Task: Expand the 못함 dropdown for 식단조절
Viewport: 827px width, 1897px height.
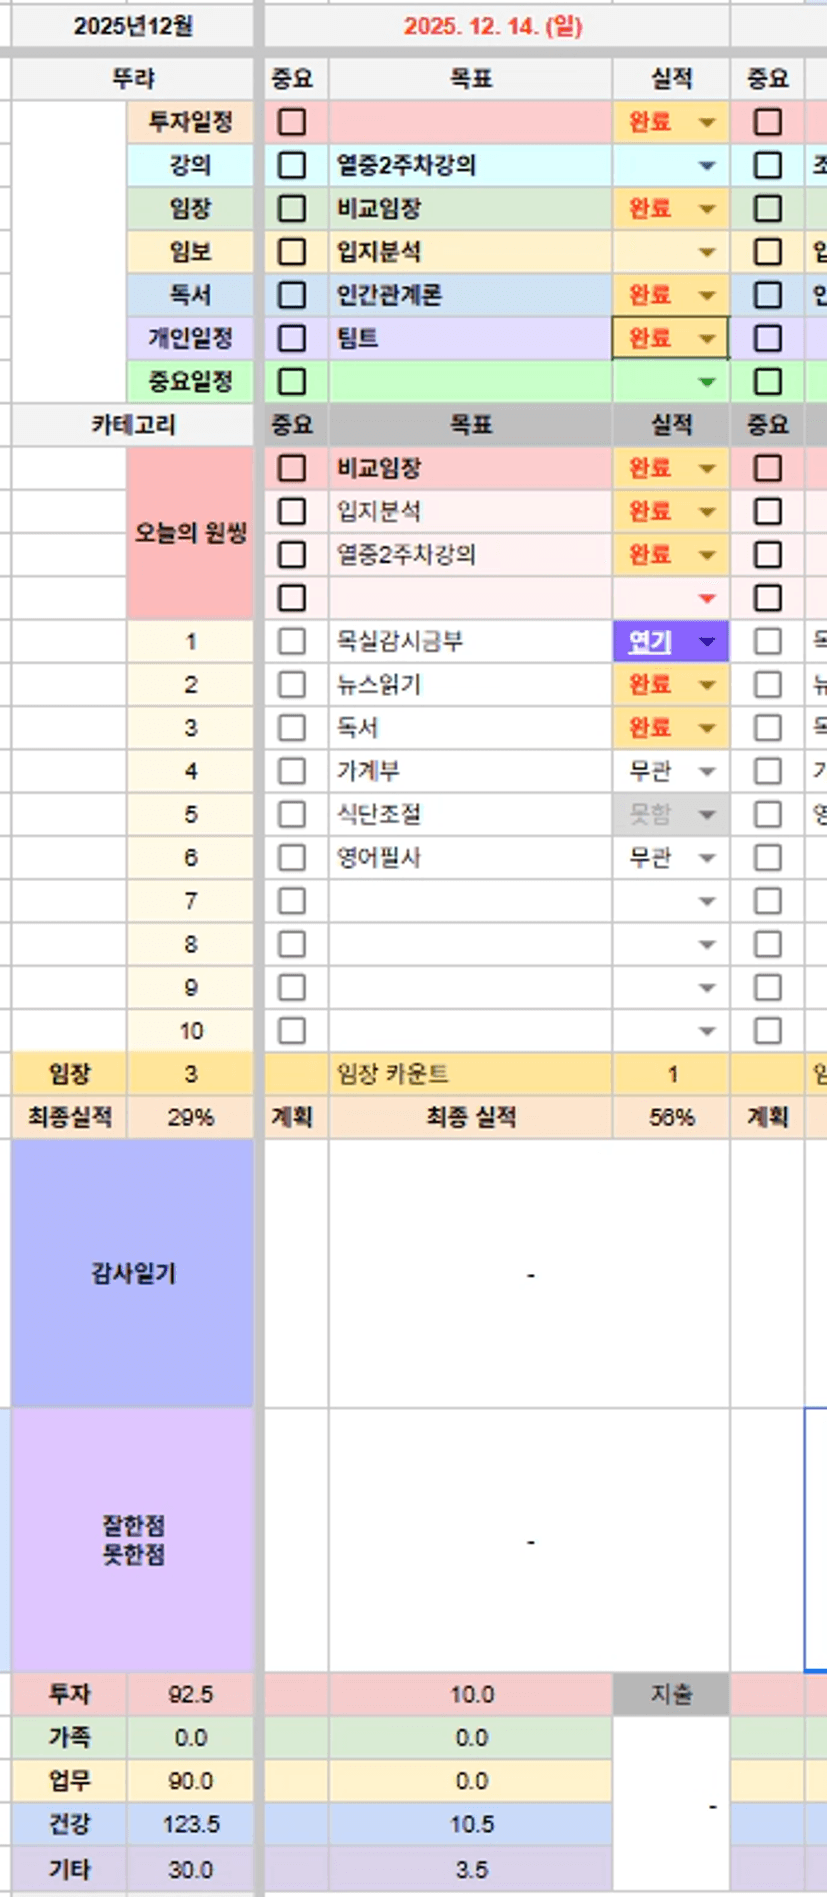Action: tap(707, 815)
